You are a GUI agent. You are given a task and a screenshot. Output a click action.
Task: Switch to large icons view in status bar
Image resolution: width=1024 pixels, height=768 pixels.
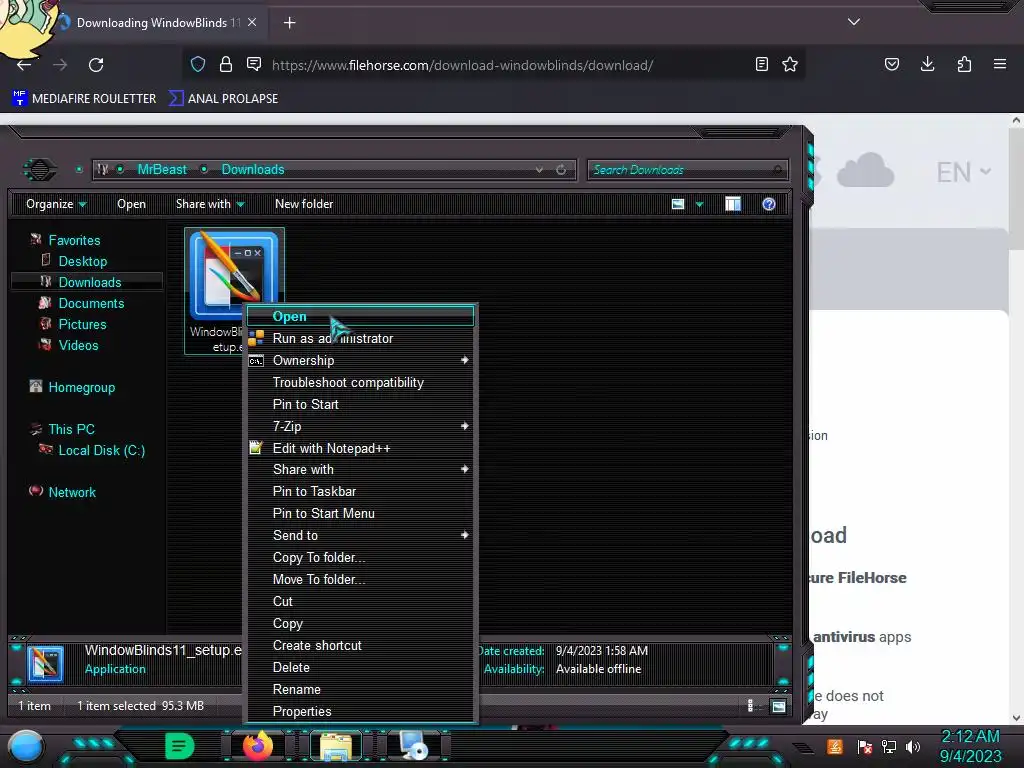778,706
